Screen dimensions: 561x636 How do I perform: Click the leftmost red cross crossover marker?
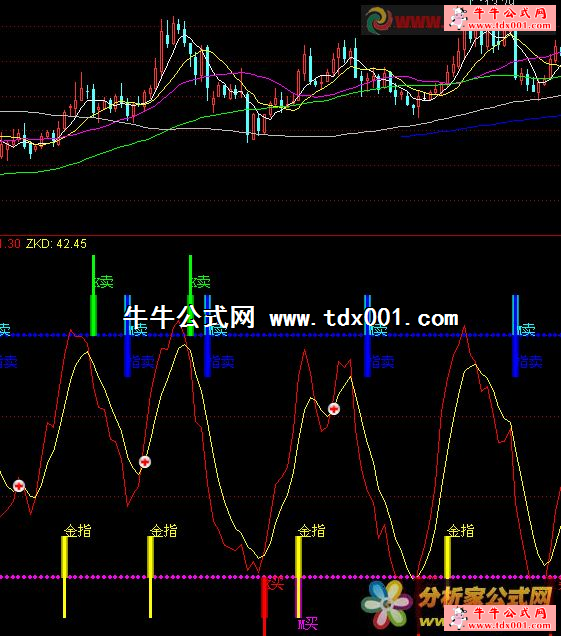(x=19, y=486)
